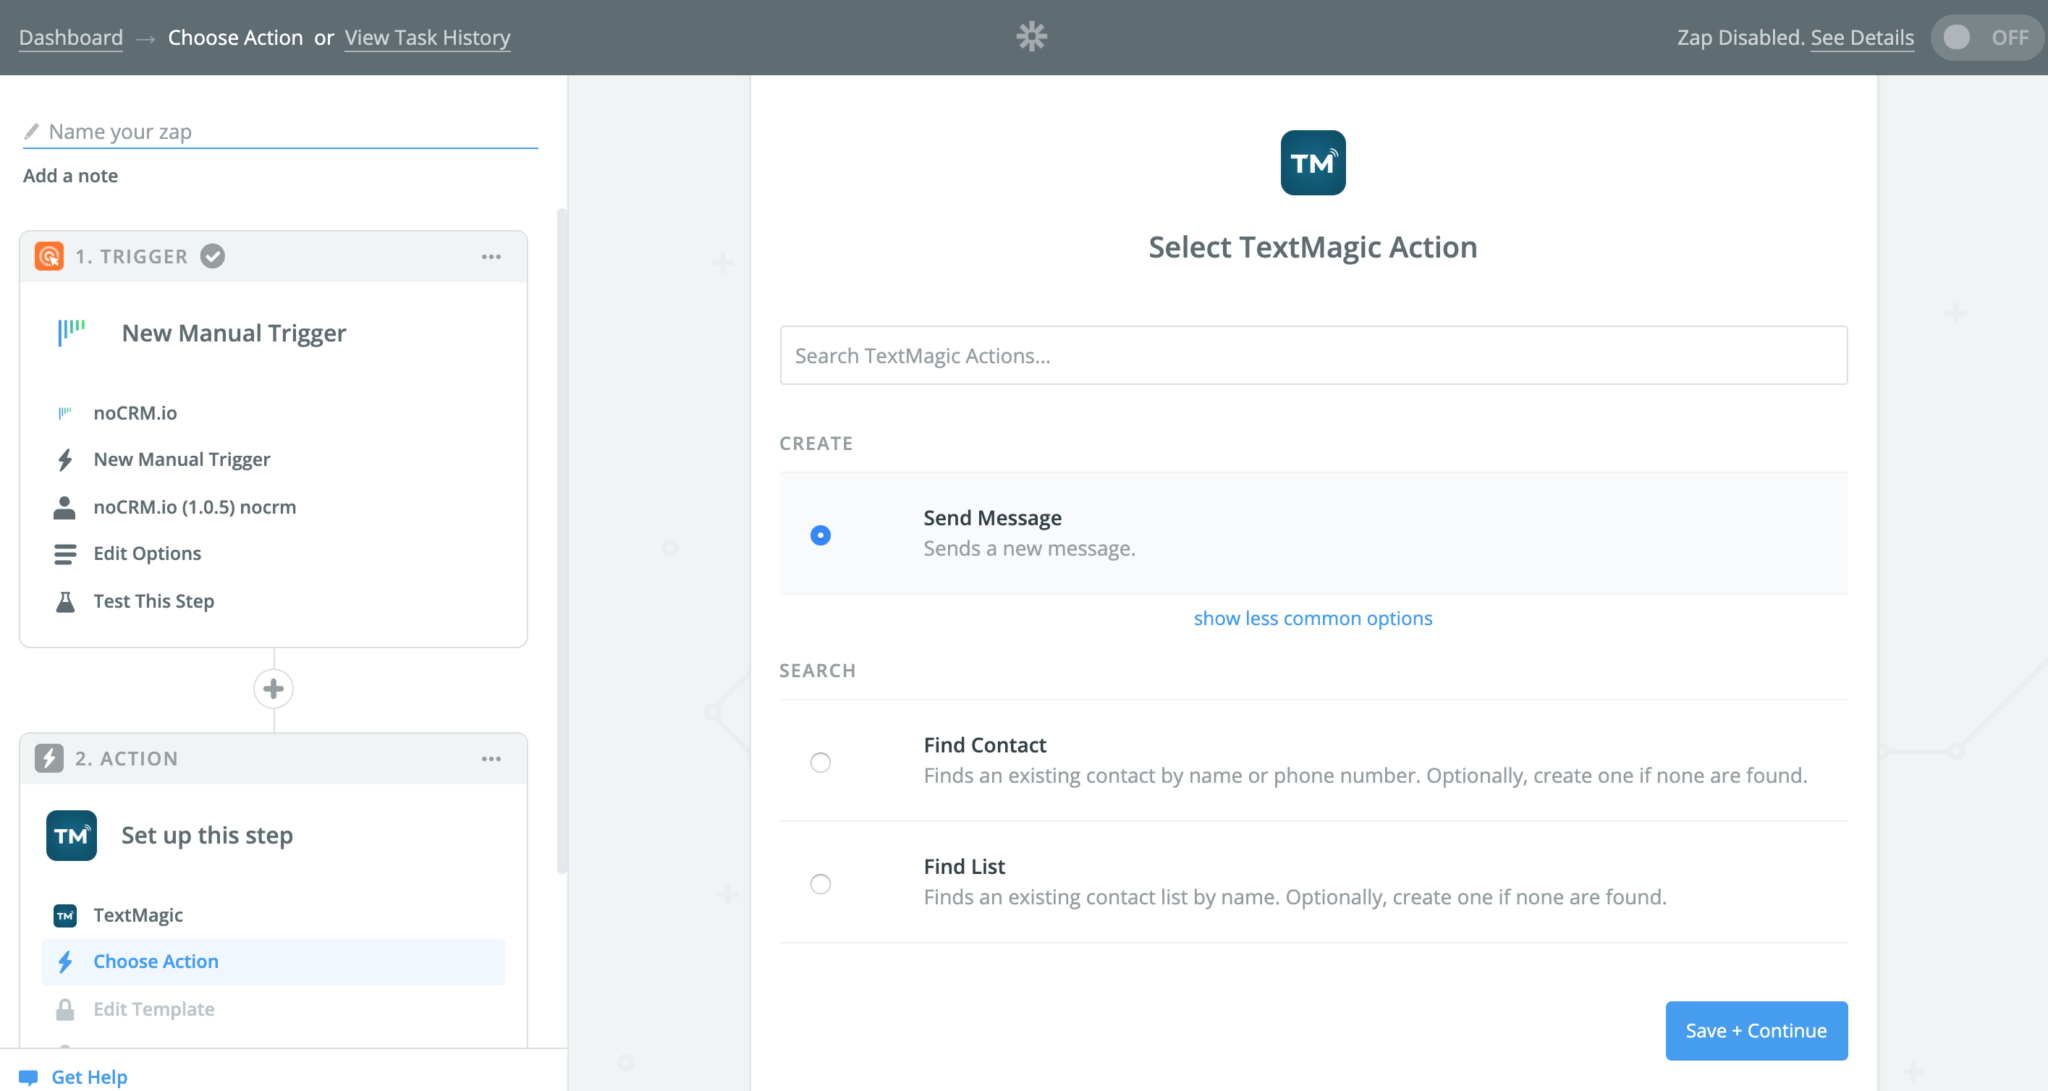Select the Find Contact radio button
Screen dimensions: 2048x1091
pos(820,762)
